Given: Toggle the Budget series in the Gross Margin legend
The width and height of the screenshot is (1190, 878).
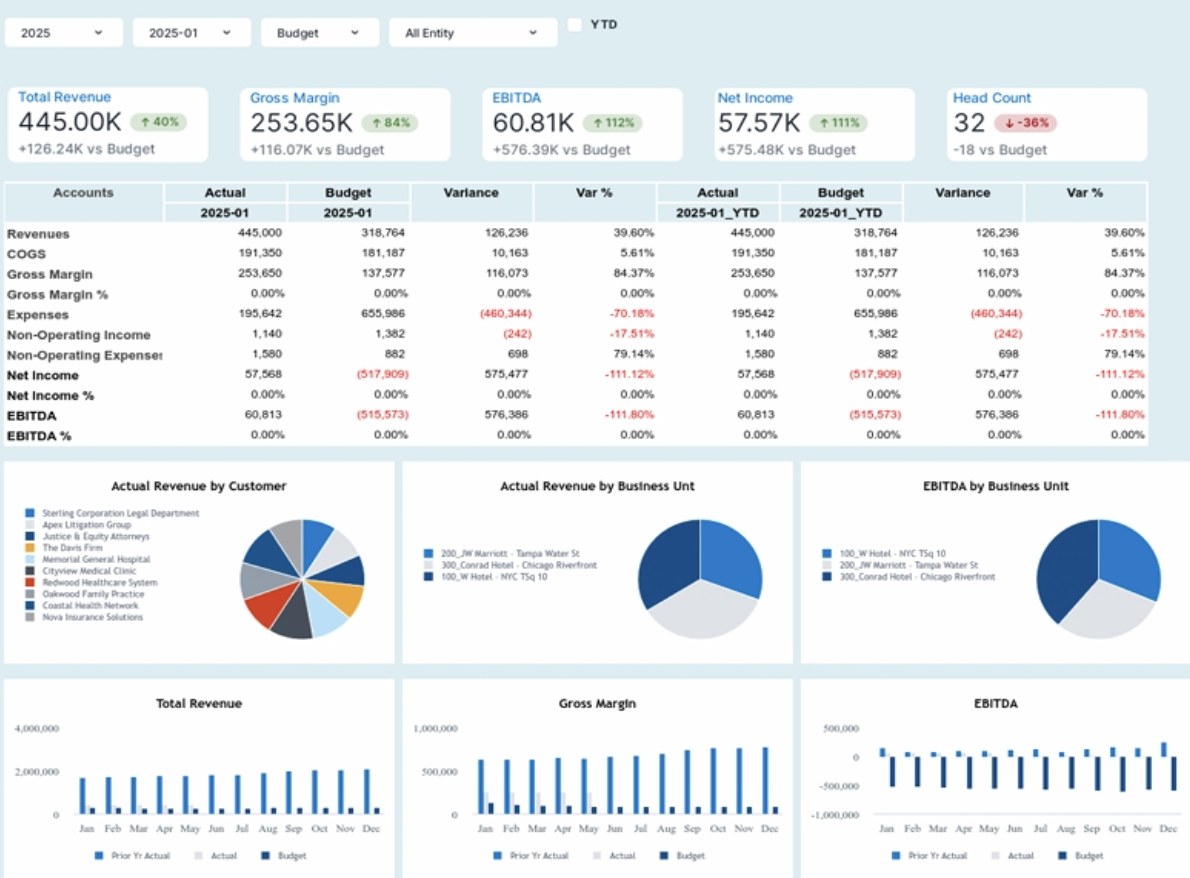Looking at the screenshot, I should (663, 856).
